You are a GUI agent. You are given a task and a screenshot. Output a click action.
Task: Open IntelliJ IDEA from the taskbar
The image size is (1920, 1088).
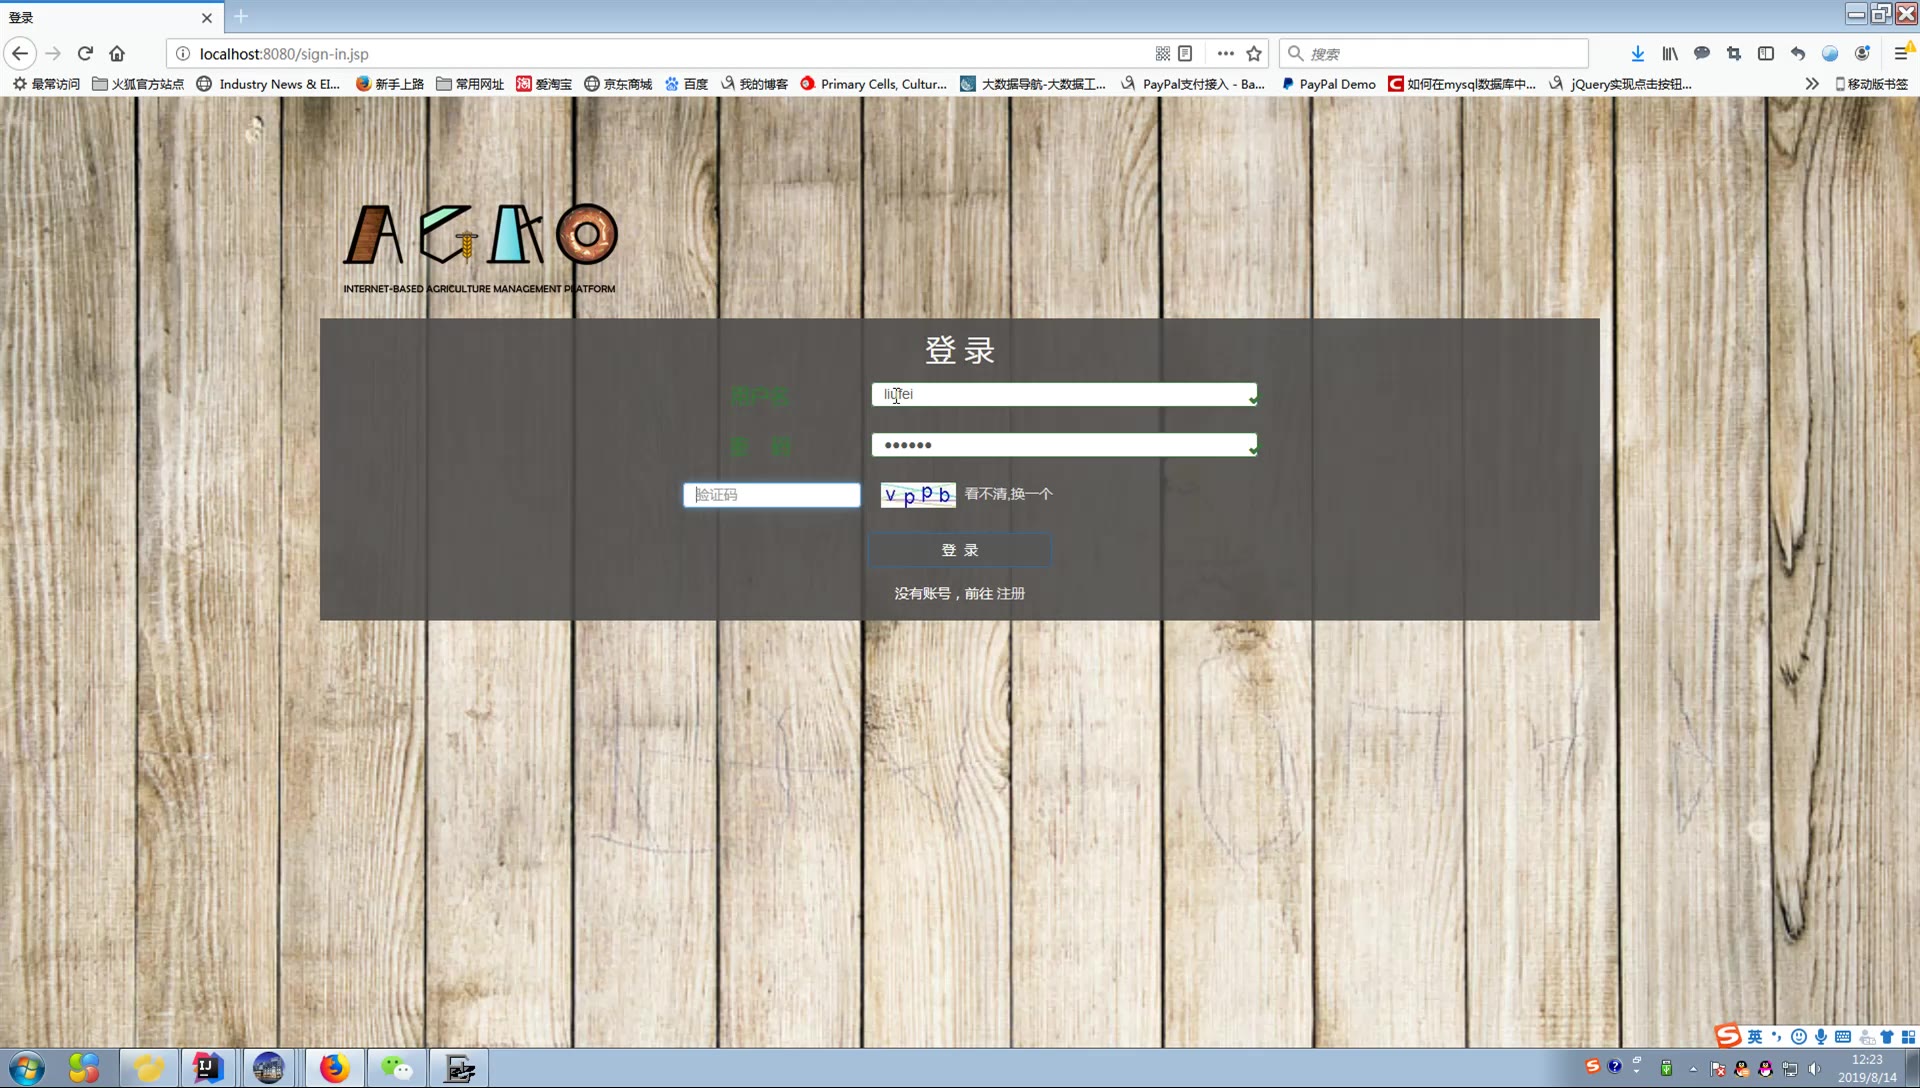pos(208,1068)
